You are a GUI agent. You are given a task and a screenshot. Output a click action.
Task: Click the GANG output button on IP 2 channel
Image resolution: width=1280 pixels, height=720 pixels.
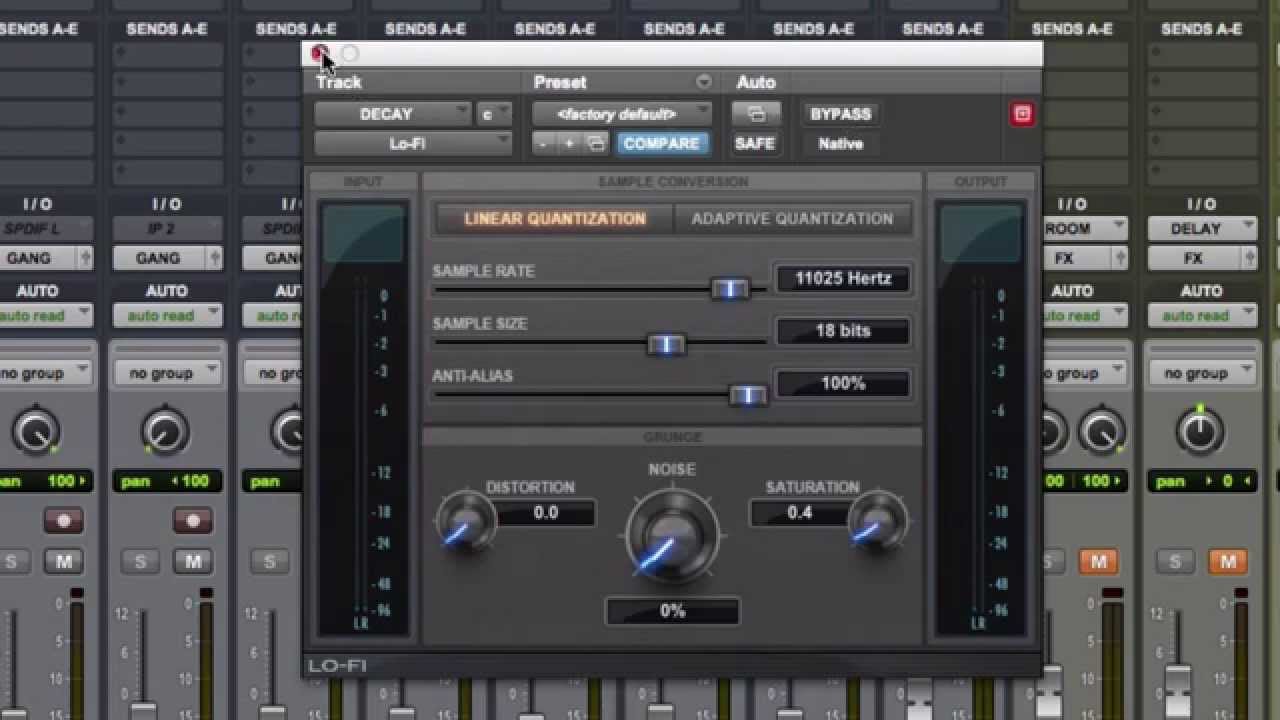(158, 258)
